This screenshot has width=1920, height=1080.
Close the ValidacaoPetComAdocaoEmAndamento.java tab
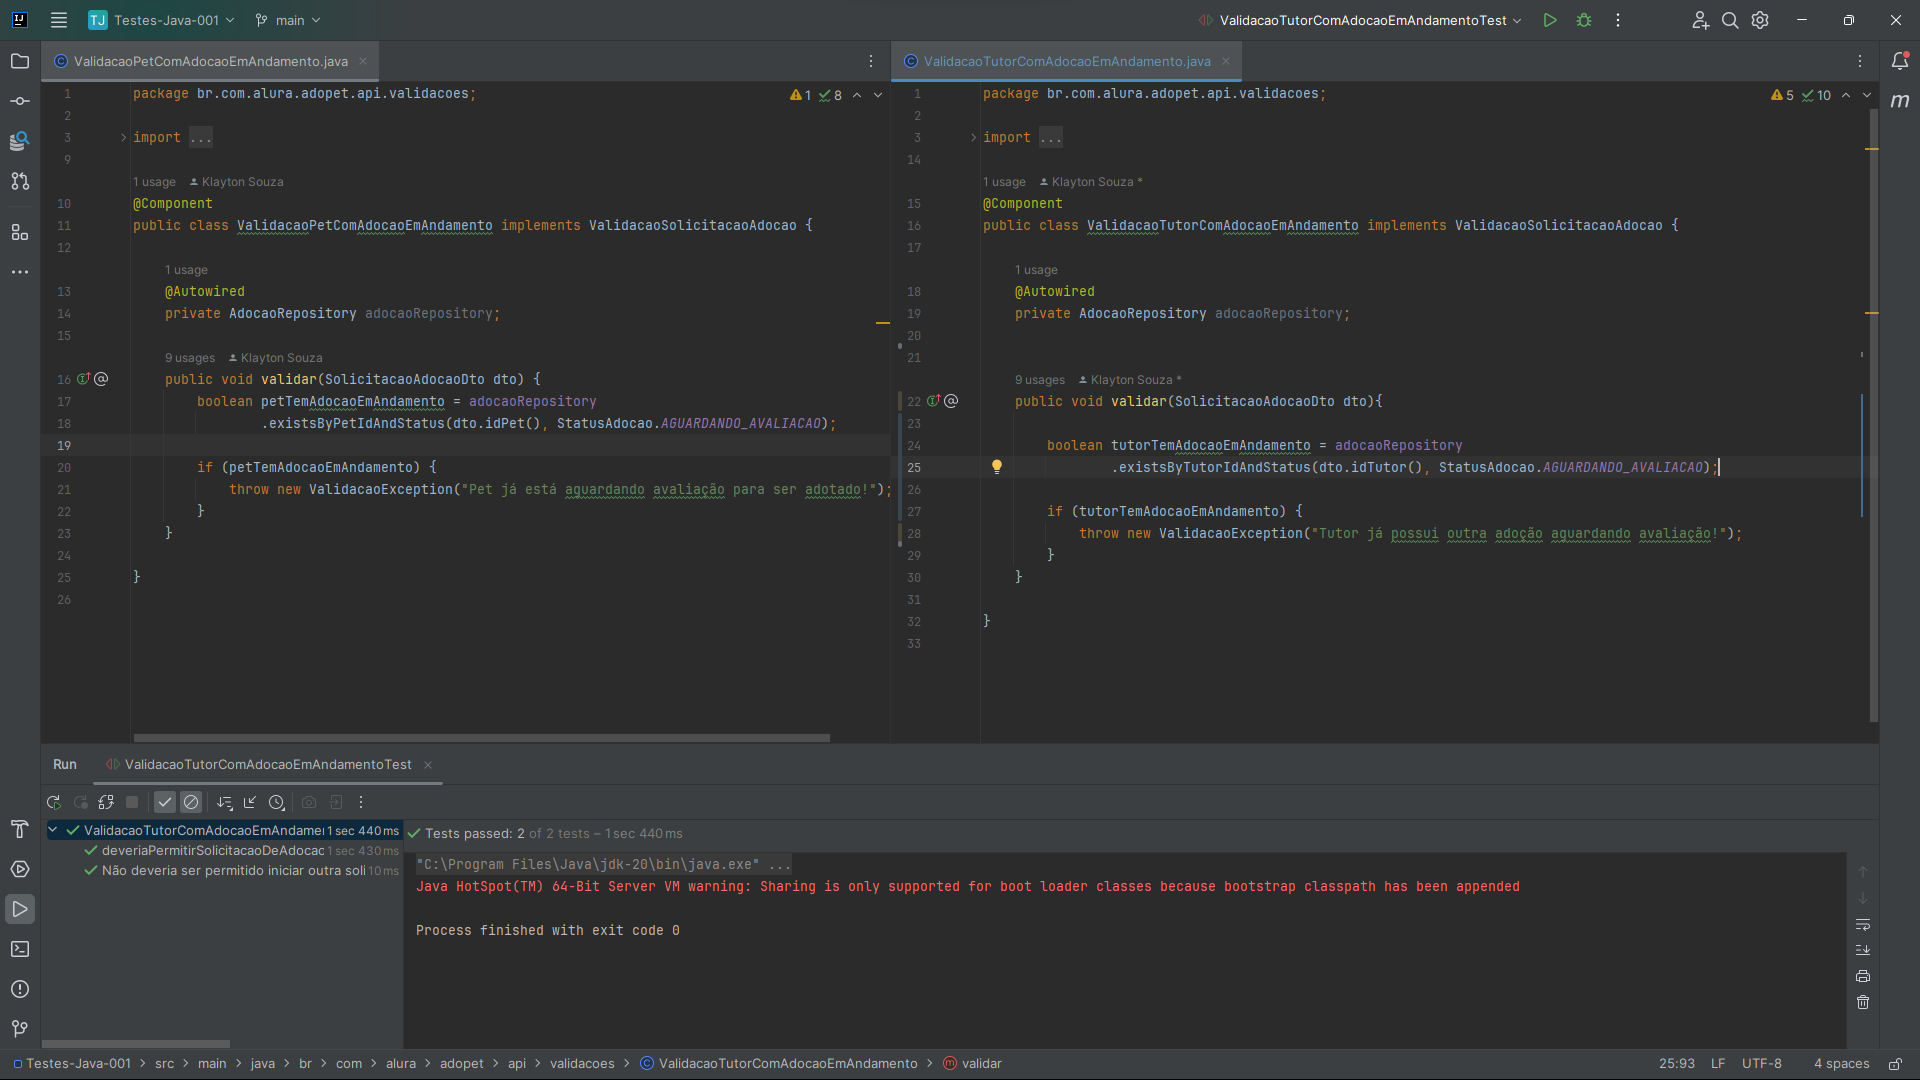click(x=363, y=61)
